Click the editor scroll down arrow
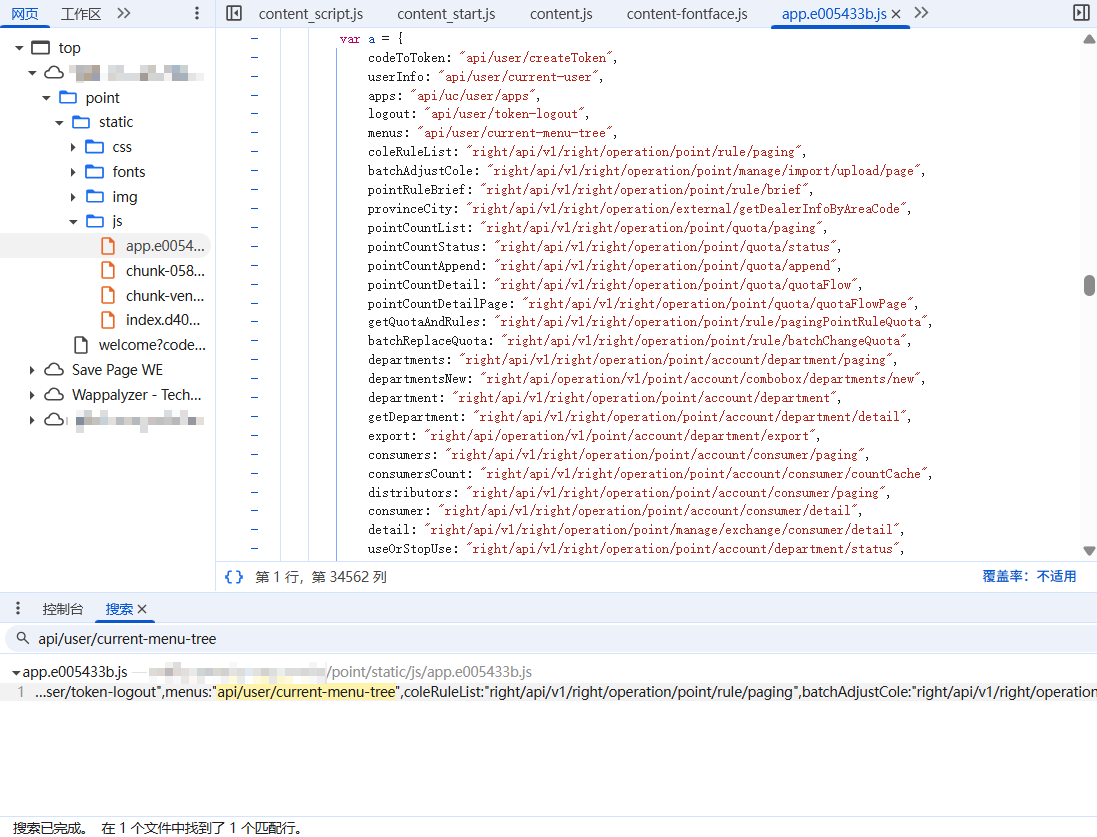The height and width of the screenshot is (837, 1097). (x=1089, y=551)
